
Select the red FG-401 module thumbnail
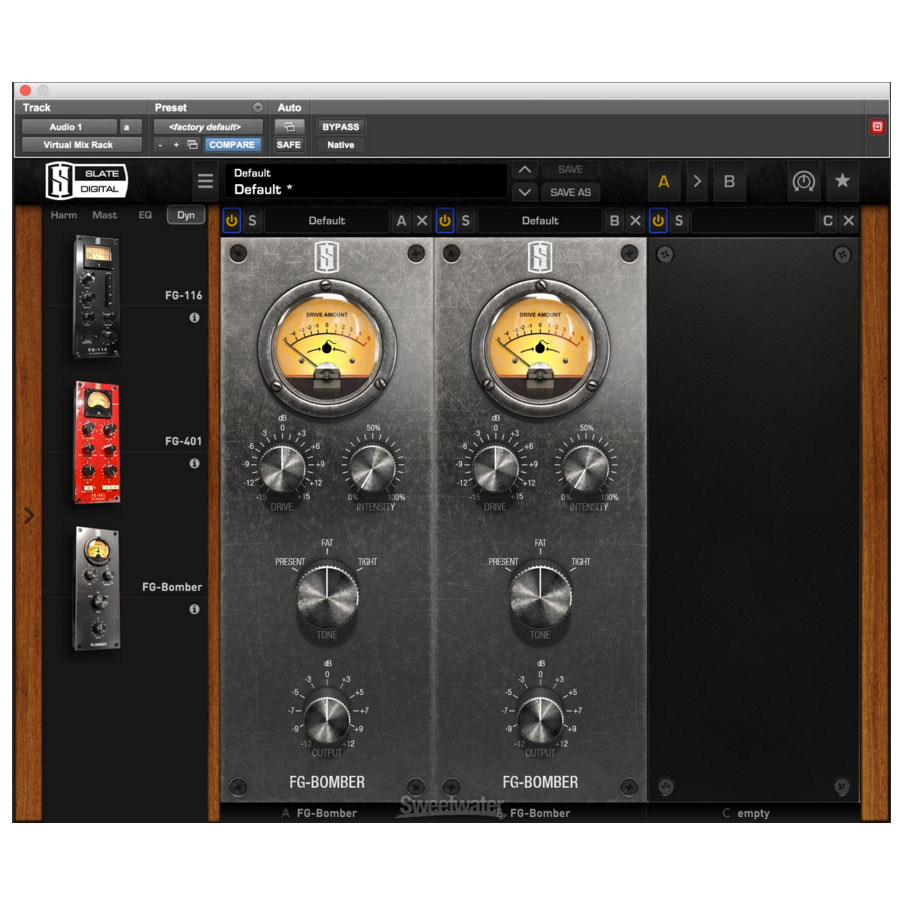point(97,443)
